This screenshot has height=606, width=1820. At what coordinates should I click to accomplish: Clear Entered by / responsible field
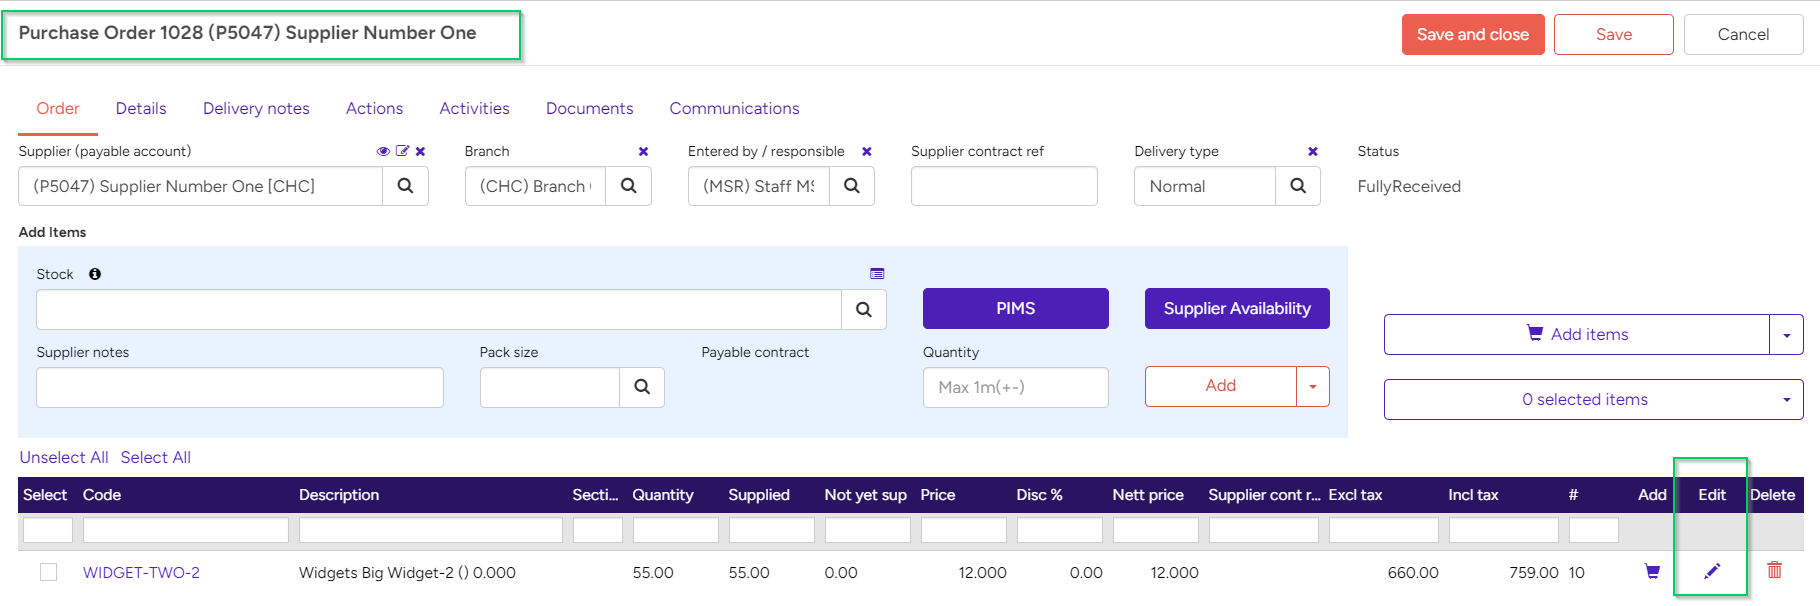(x=867, y=152)
